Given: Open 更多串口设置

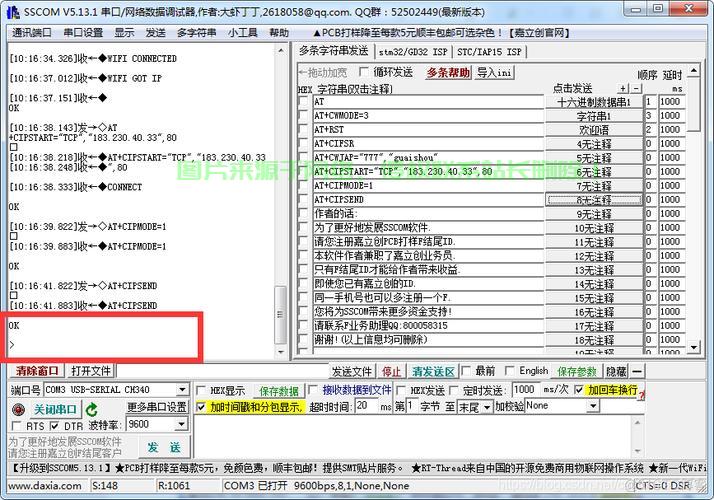Looking at the screenshot, I should click(x=156, y=407).
